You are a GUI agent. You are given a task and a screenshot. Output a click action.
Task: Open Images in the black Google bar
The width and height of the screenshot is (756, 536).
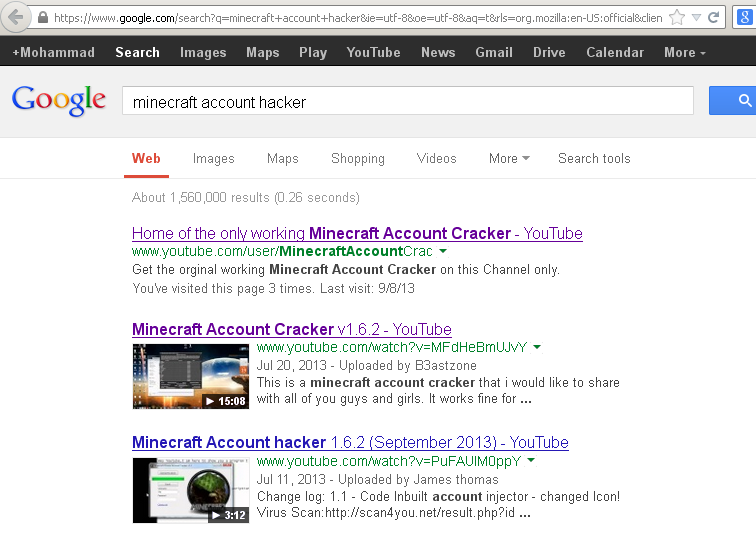pos(203,52)
